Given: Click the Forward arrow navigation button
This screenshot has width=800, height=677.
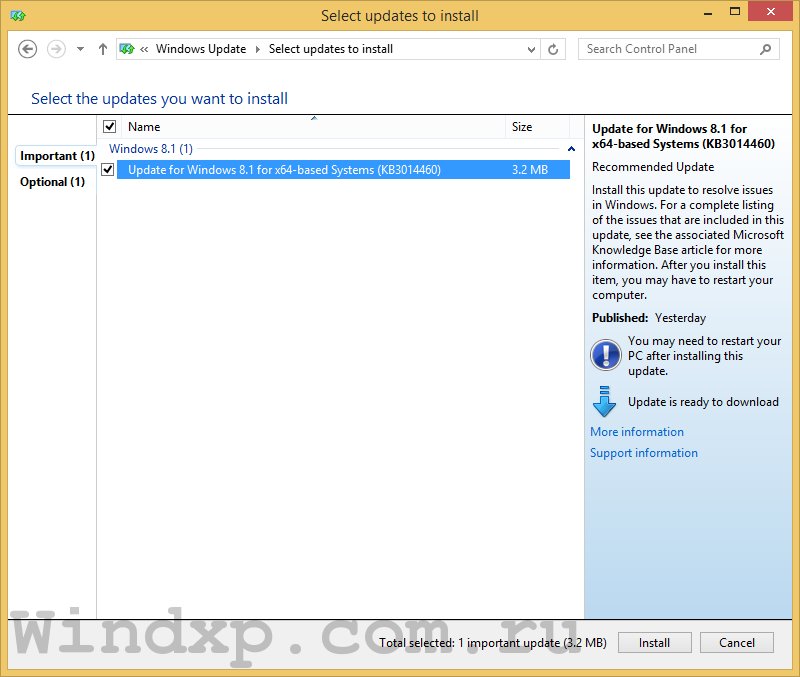Looking at the screenshot, I should [x=56, y=49].
